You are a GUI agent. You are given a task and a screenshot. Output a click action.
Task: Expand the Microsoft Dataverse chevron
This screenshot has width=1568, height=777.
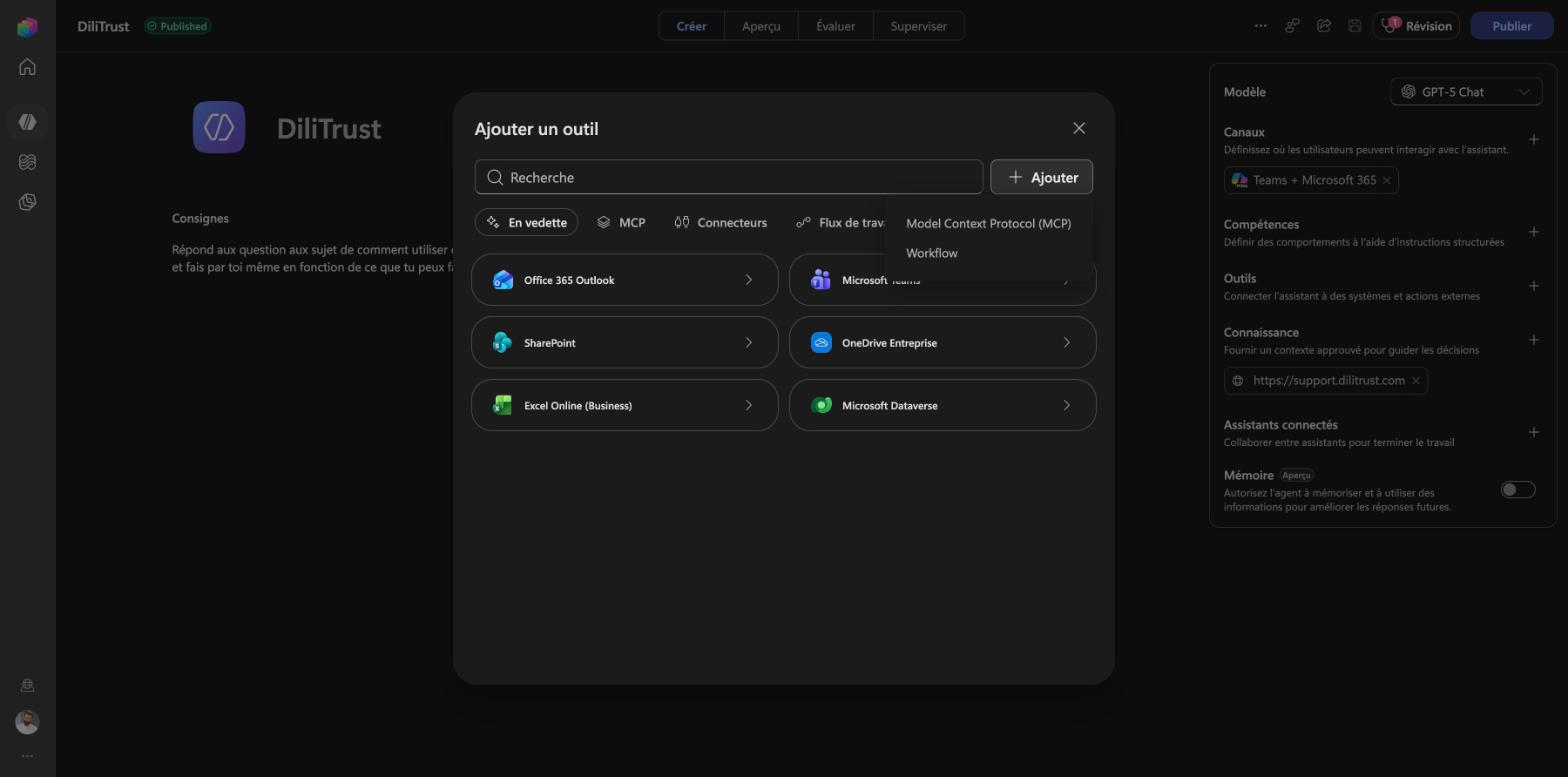pyautogui.click(x=1066, y=405)
